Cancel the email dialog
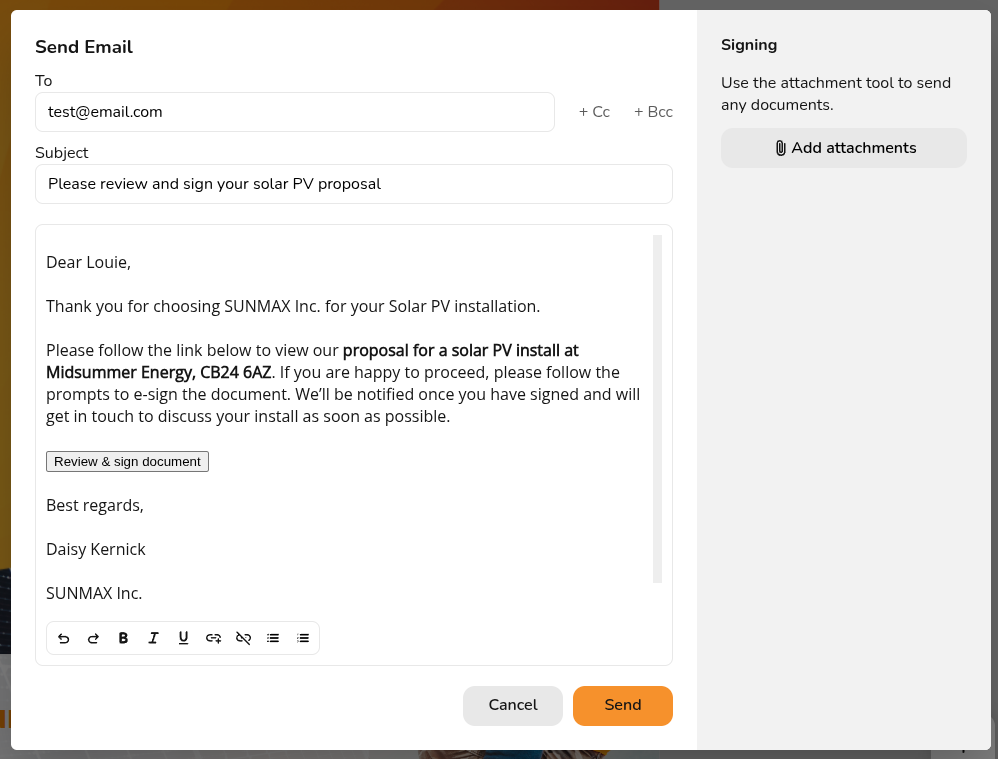 coord(512,706)
